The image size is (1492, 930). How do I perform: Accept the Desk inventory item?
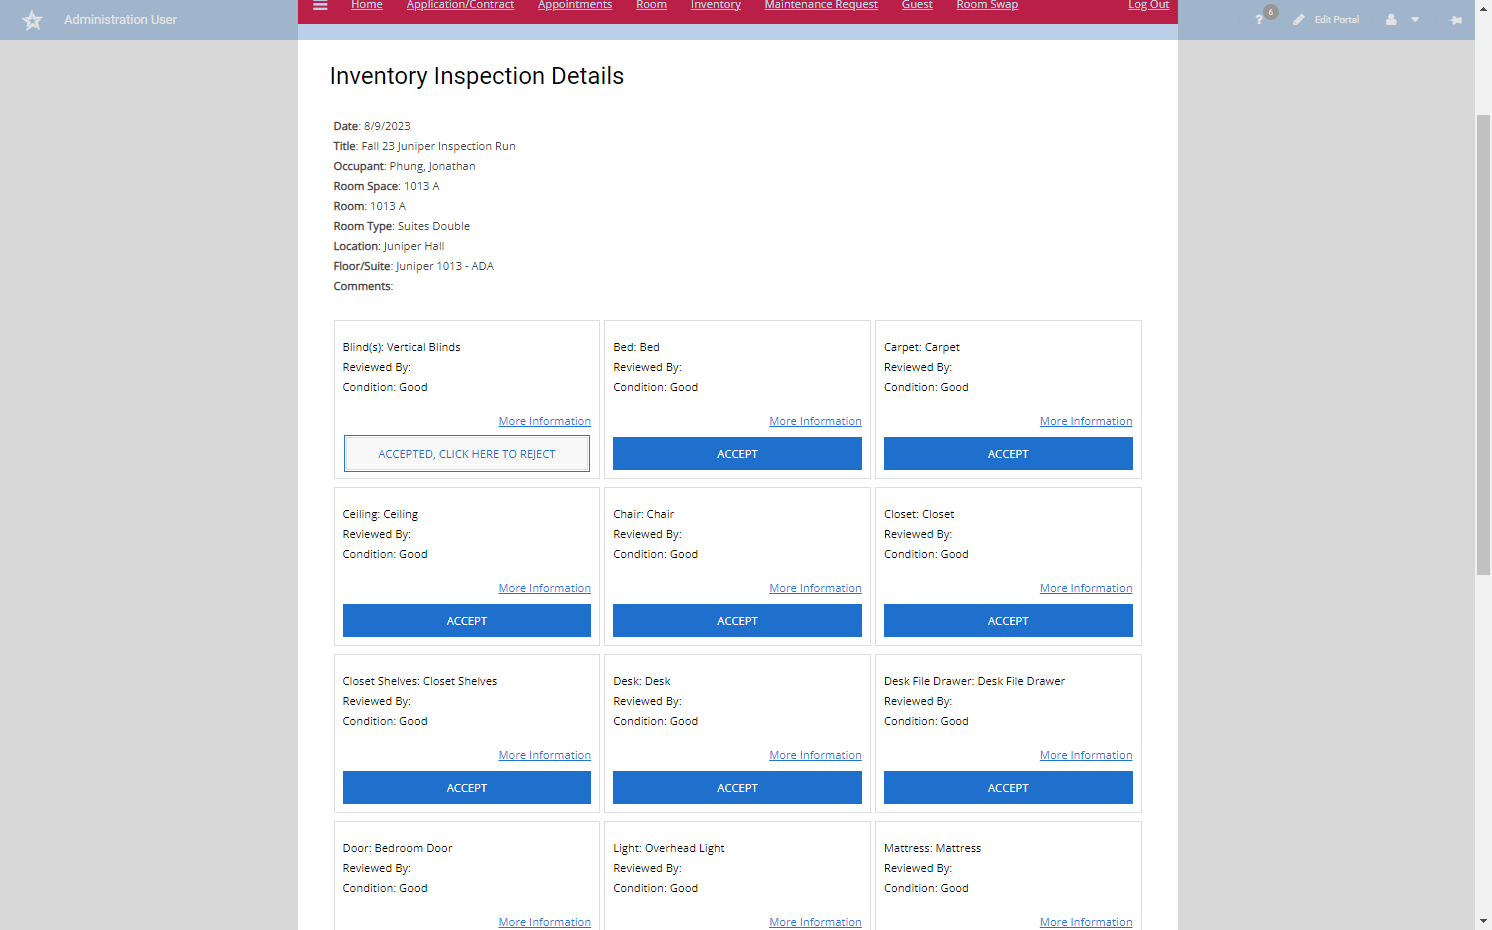(737, 787)
